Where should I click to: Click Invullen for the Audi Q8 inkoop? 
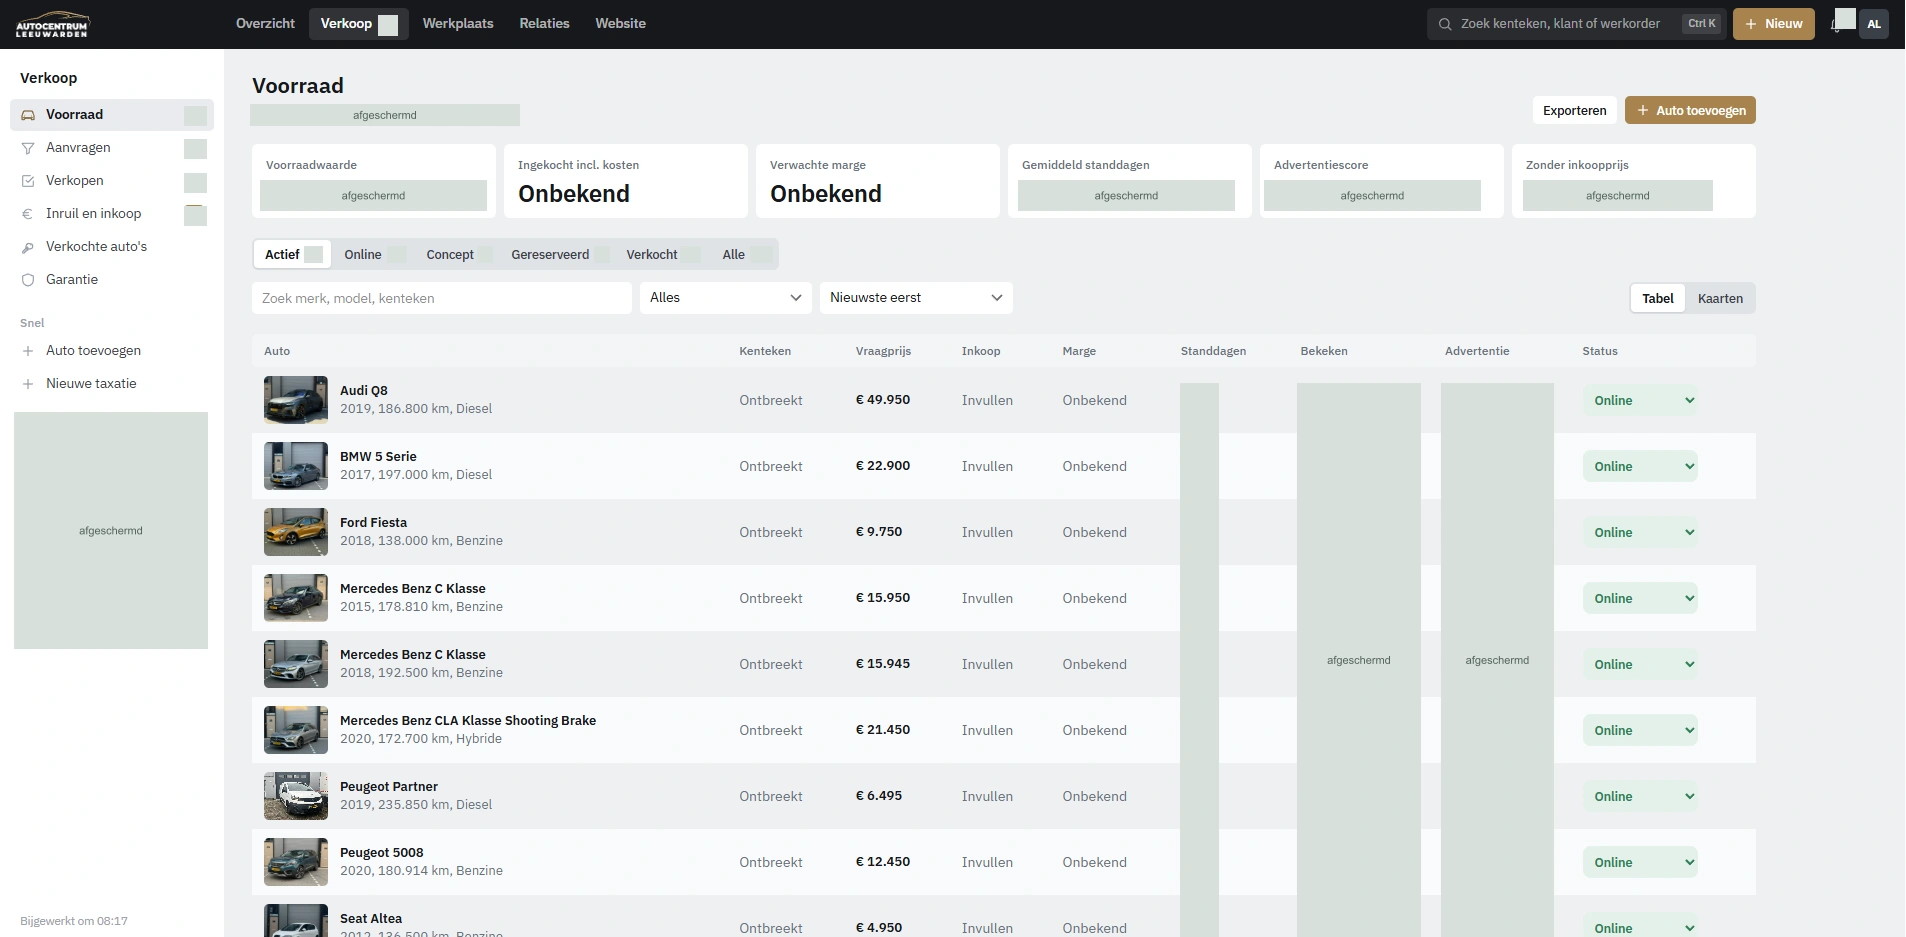pyautogui.click(x=987, y=400)
